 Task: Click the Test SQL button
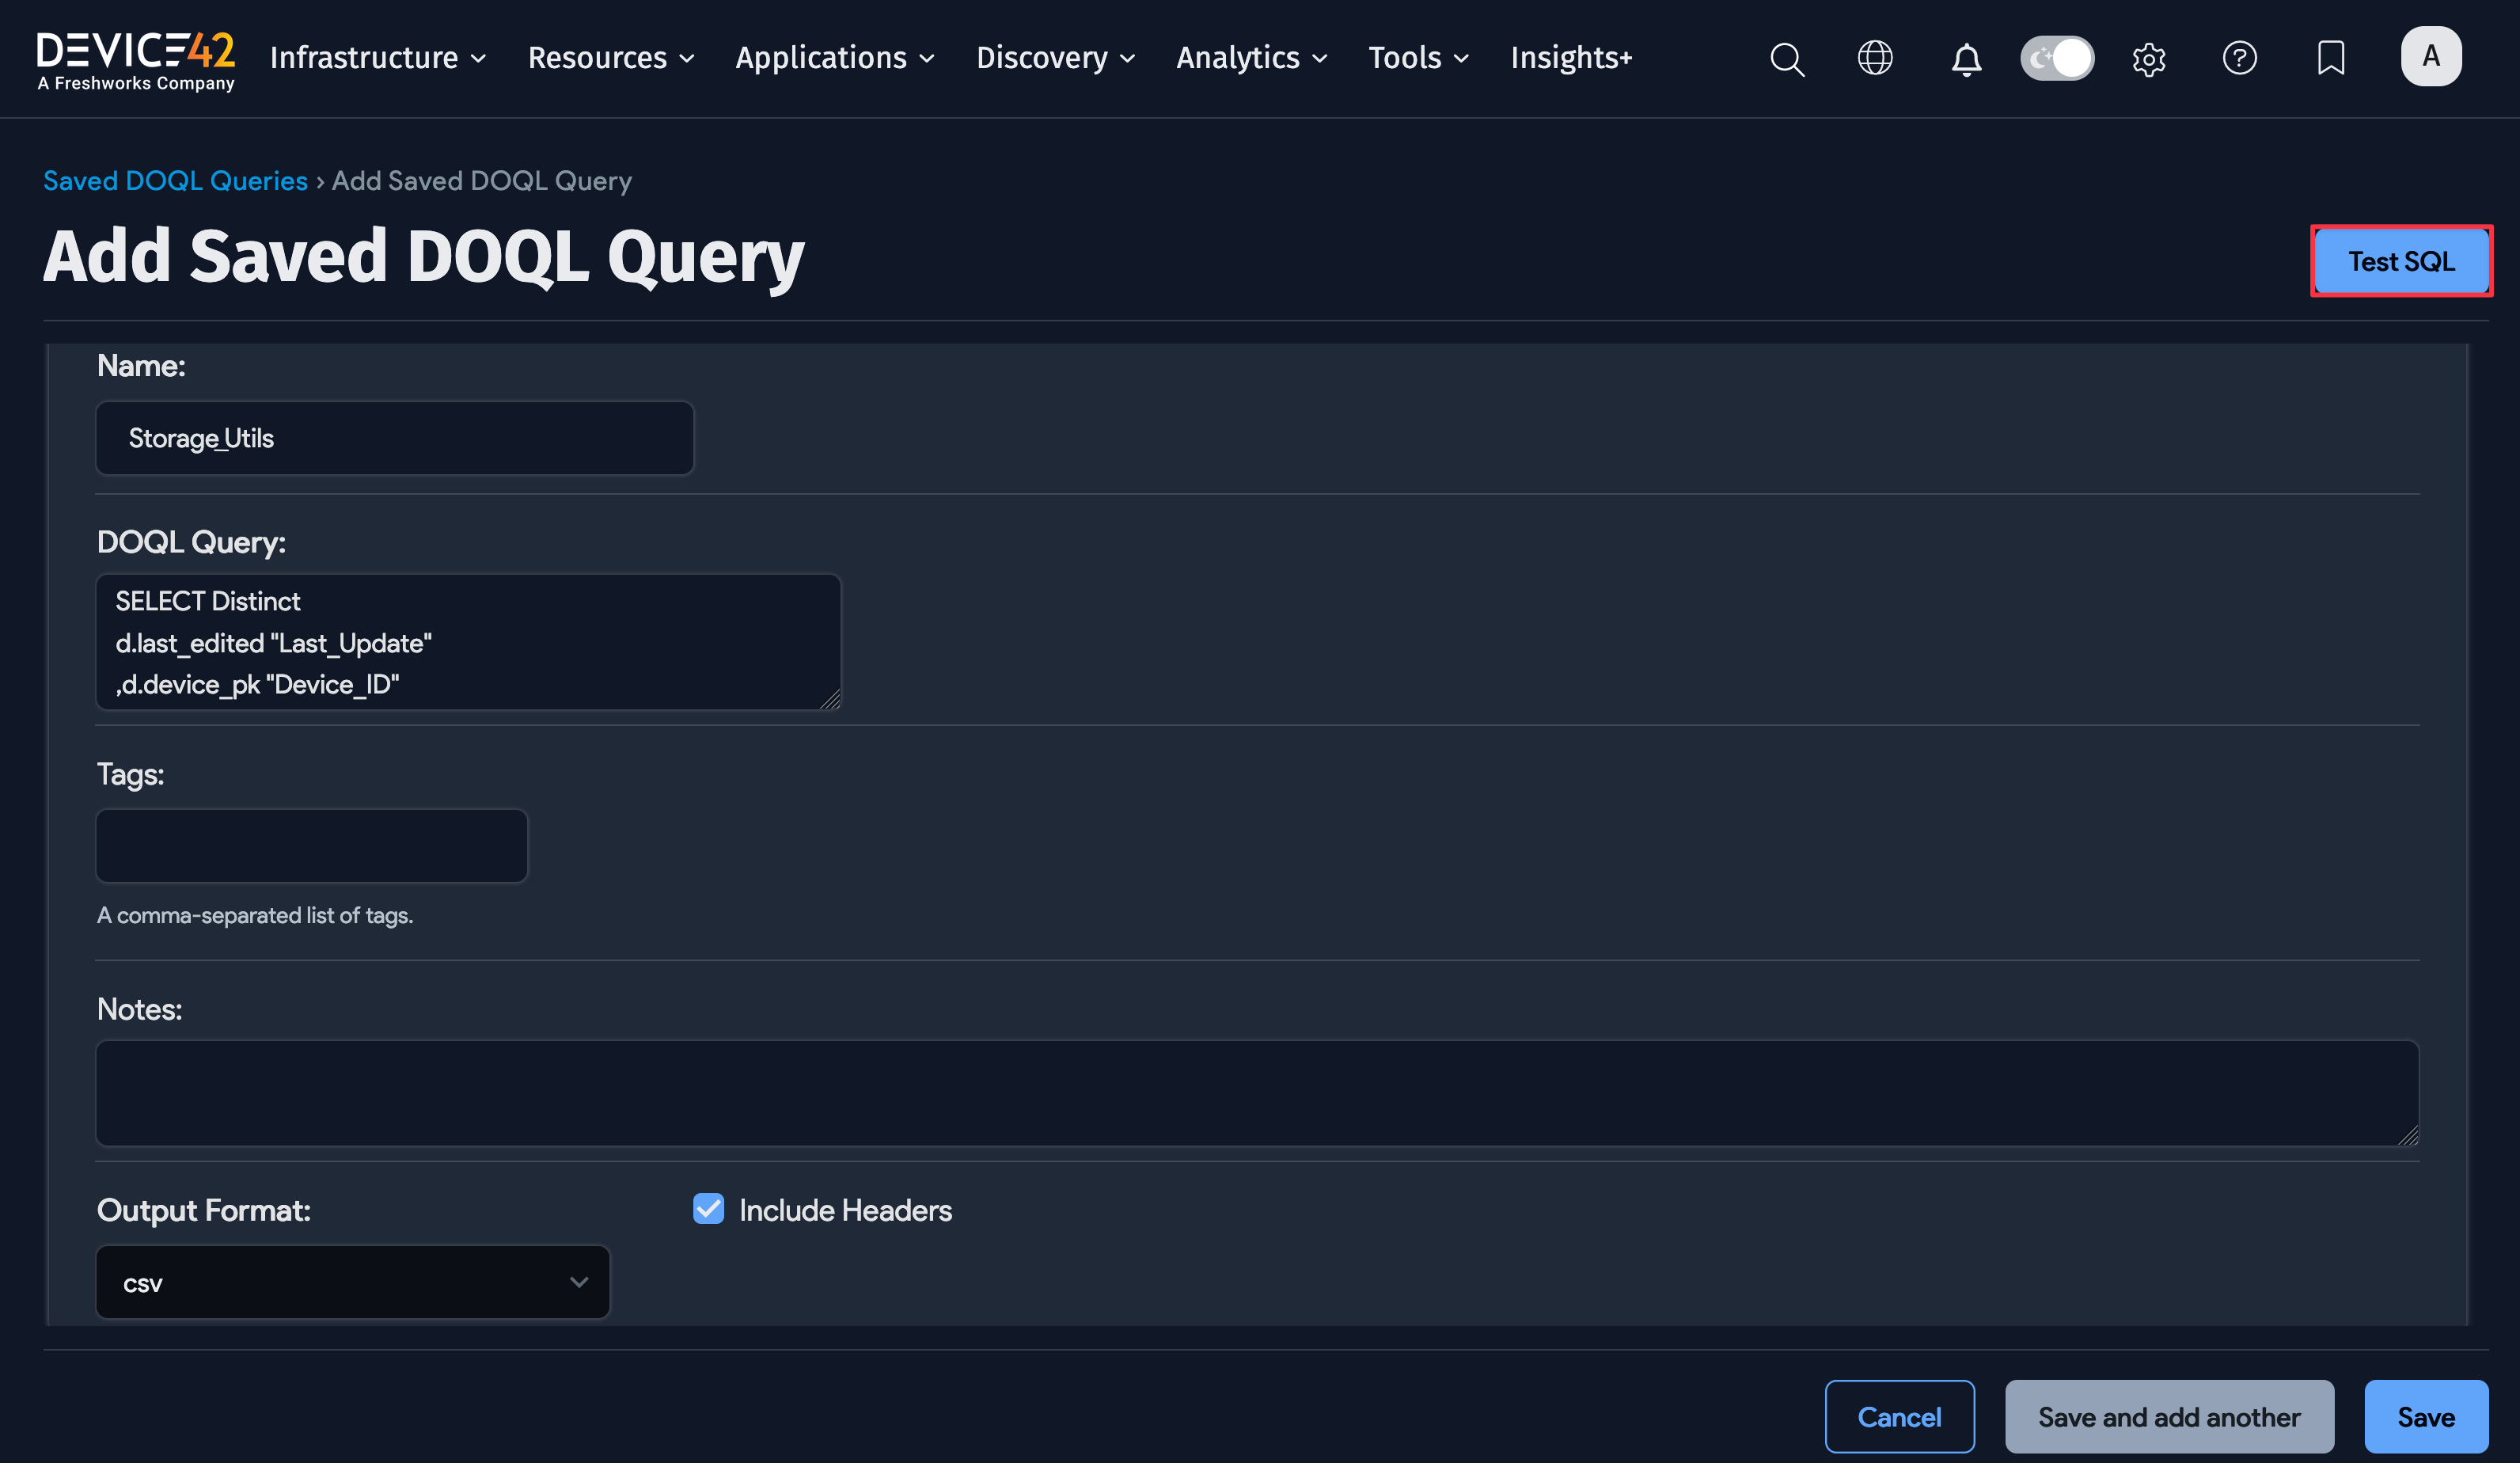tap(2402, 261)
